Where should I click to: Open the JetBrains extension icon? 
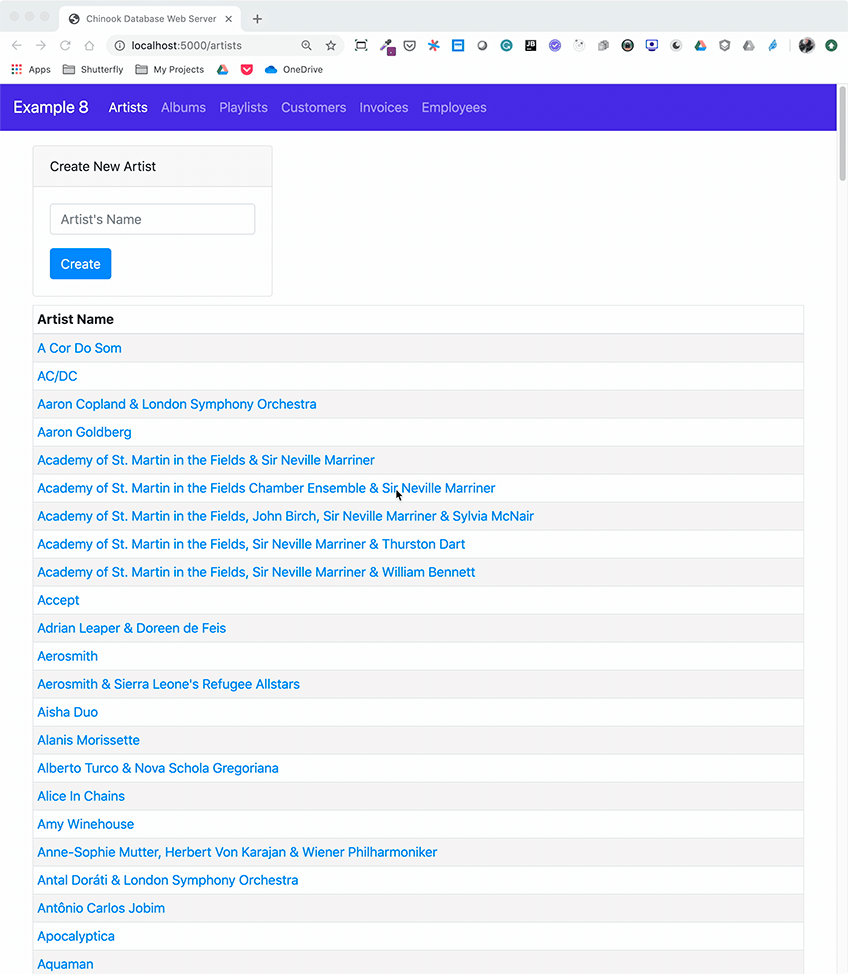pos(530,46)
